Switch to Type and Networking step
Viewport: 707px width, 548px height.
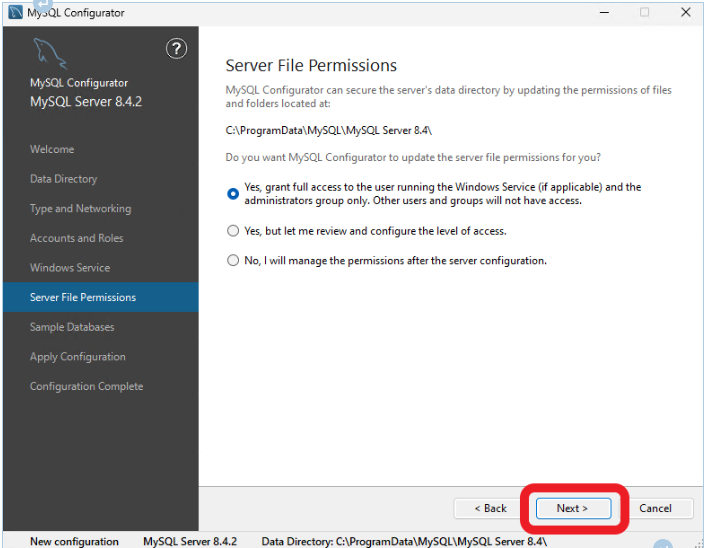(80, 208)
